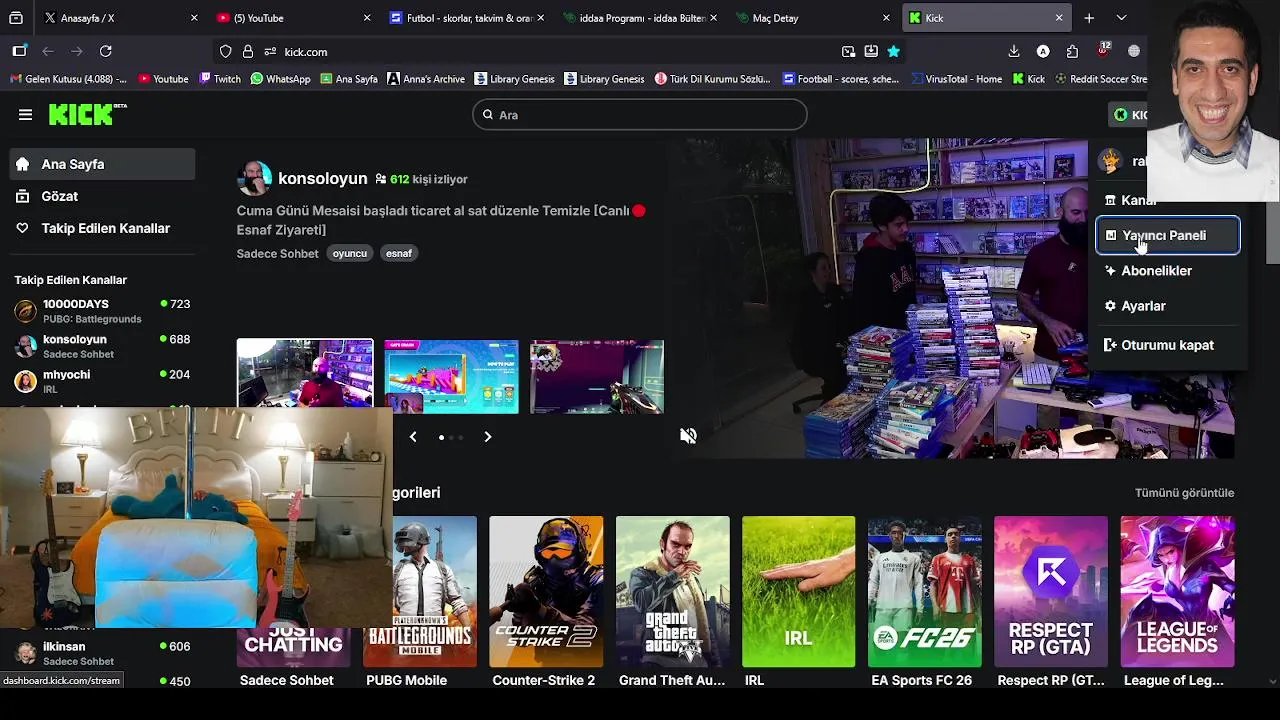Image resolution: width=1280 pixels, height=720 pixels.
Task: Reload the page
Action: tap(106, 51)
